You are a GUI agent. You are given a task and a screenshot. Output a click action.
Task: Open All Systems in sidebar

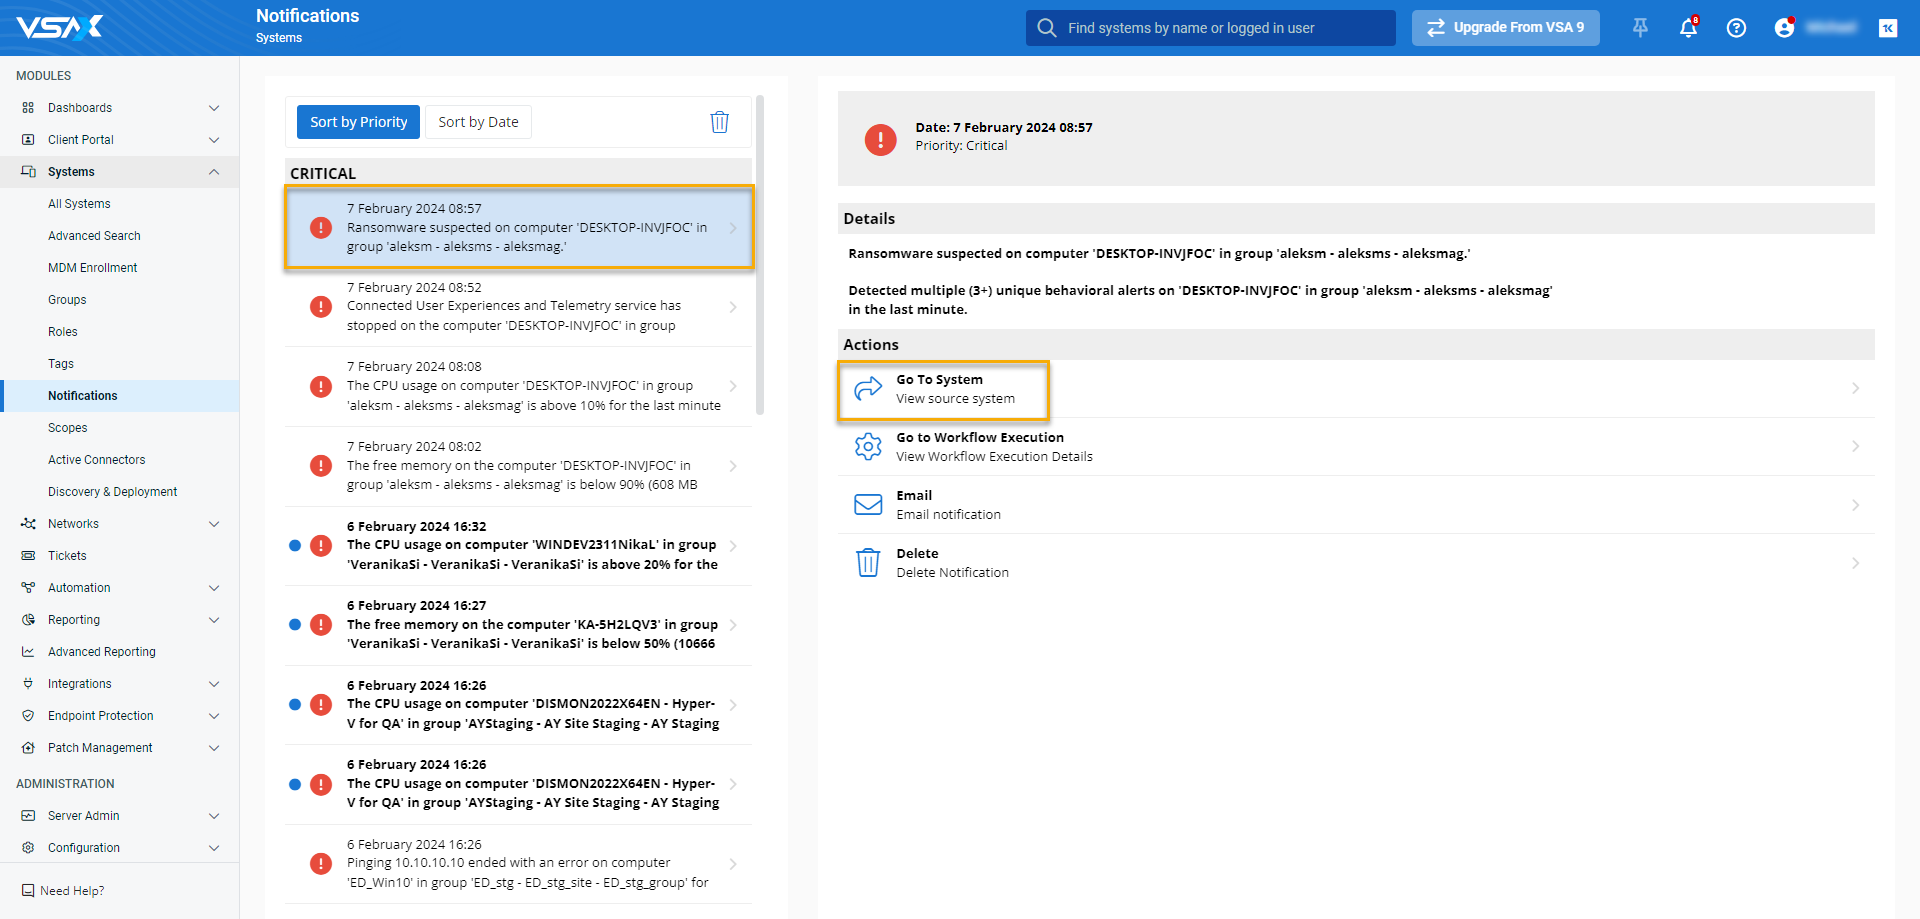[79, 204]
